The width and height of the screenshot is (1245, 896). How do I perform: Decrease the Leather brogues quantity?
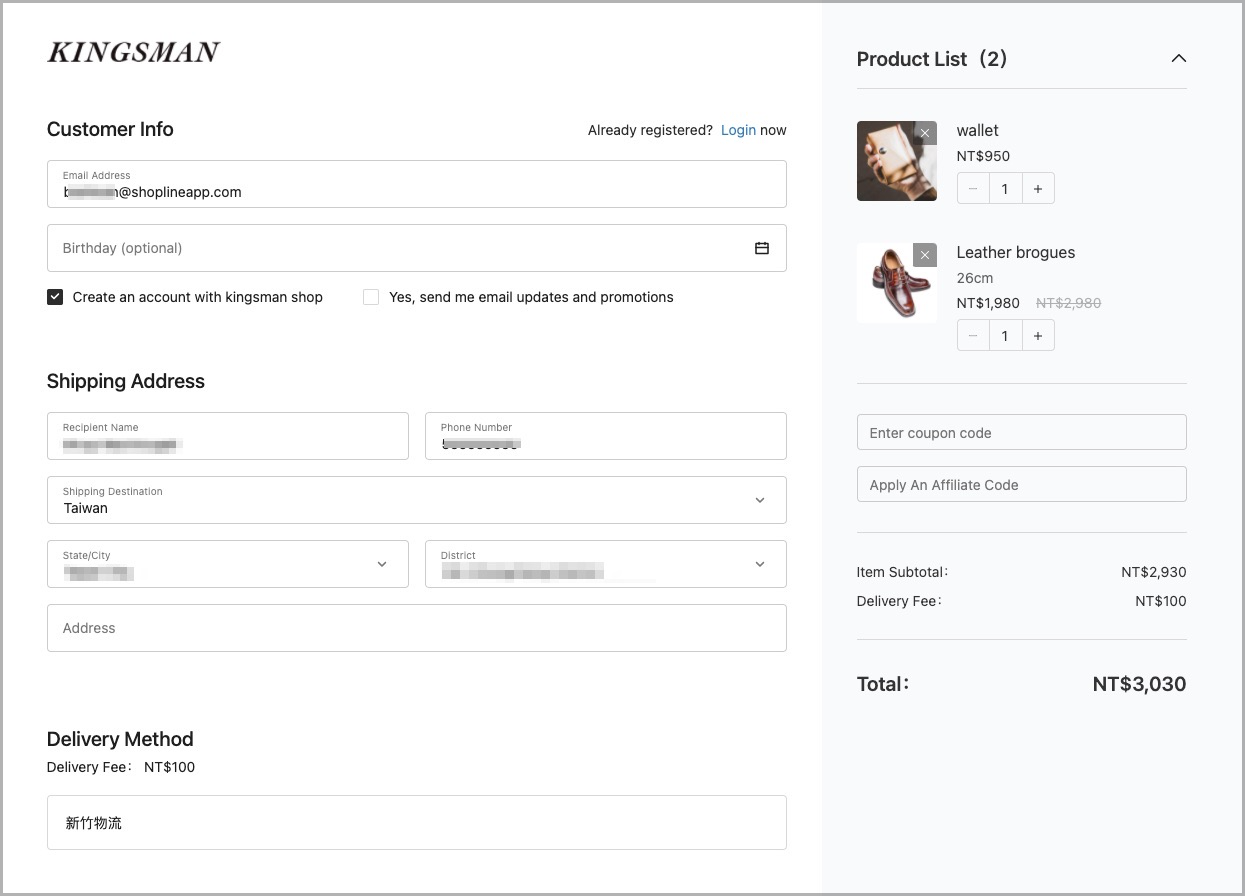click(x=973, y=335)
